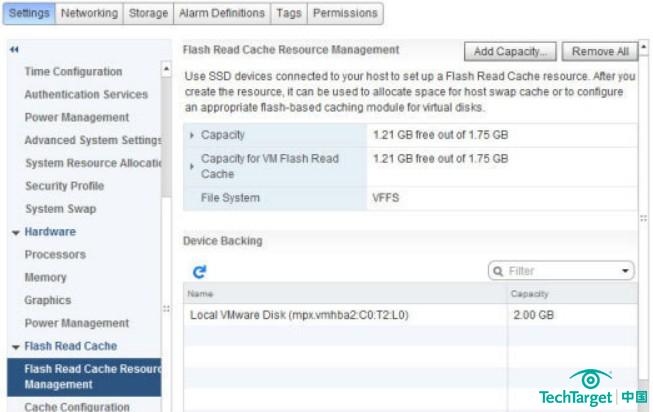Expand the Capacity row

point(192,135)
